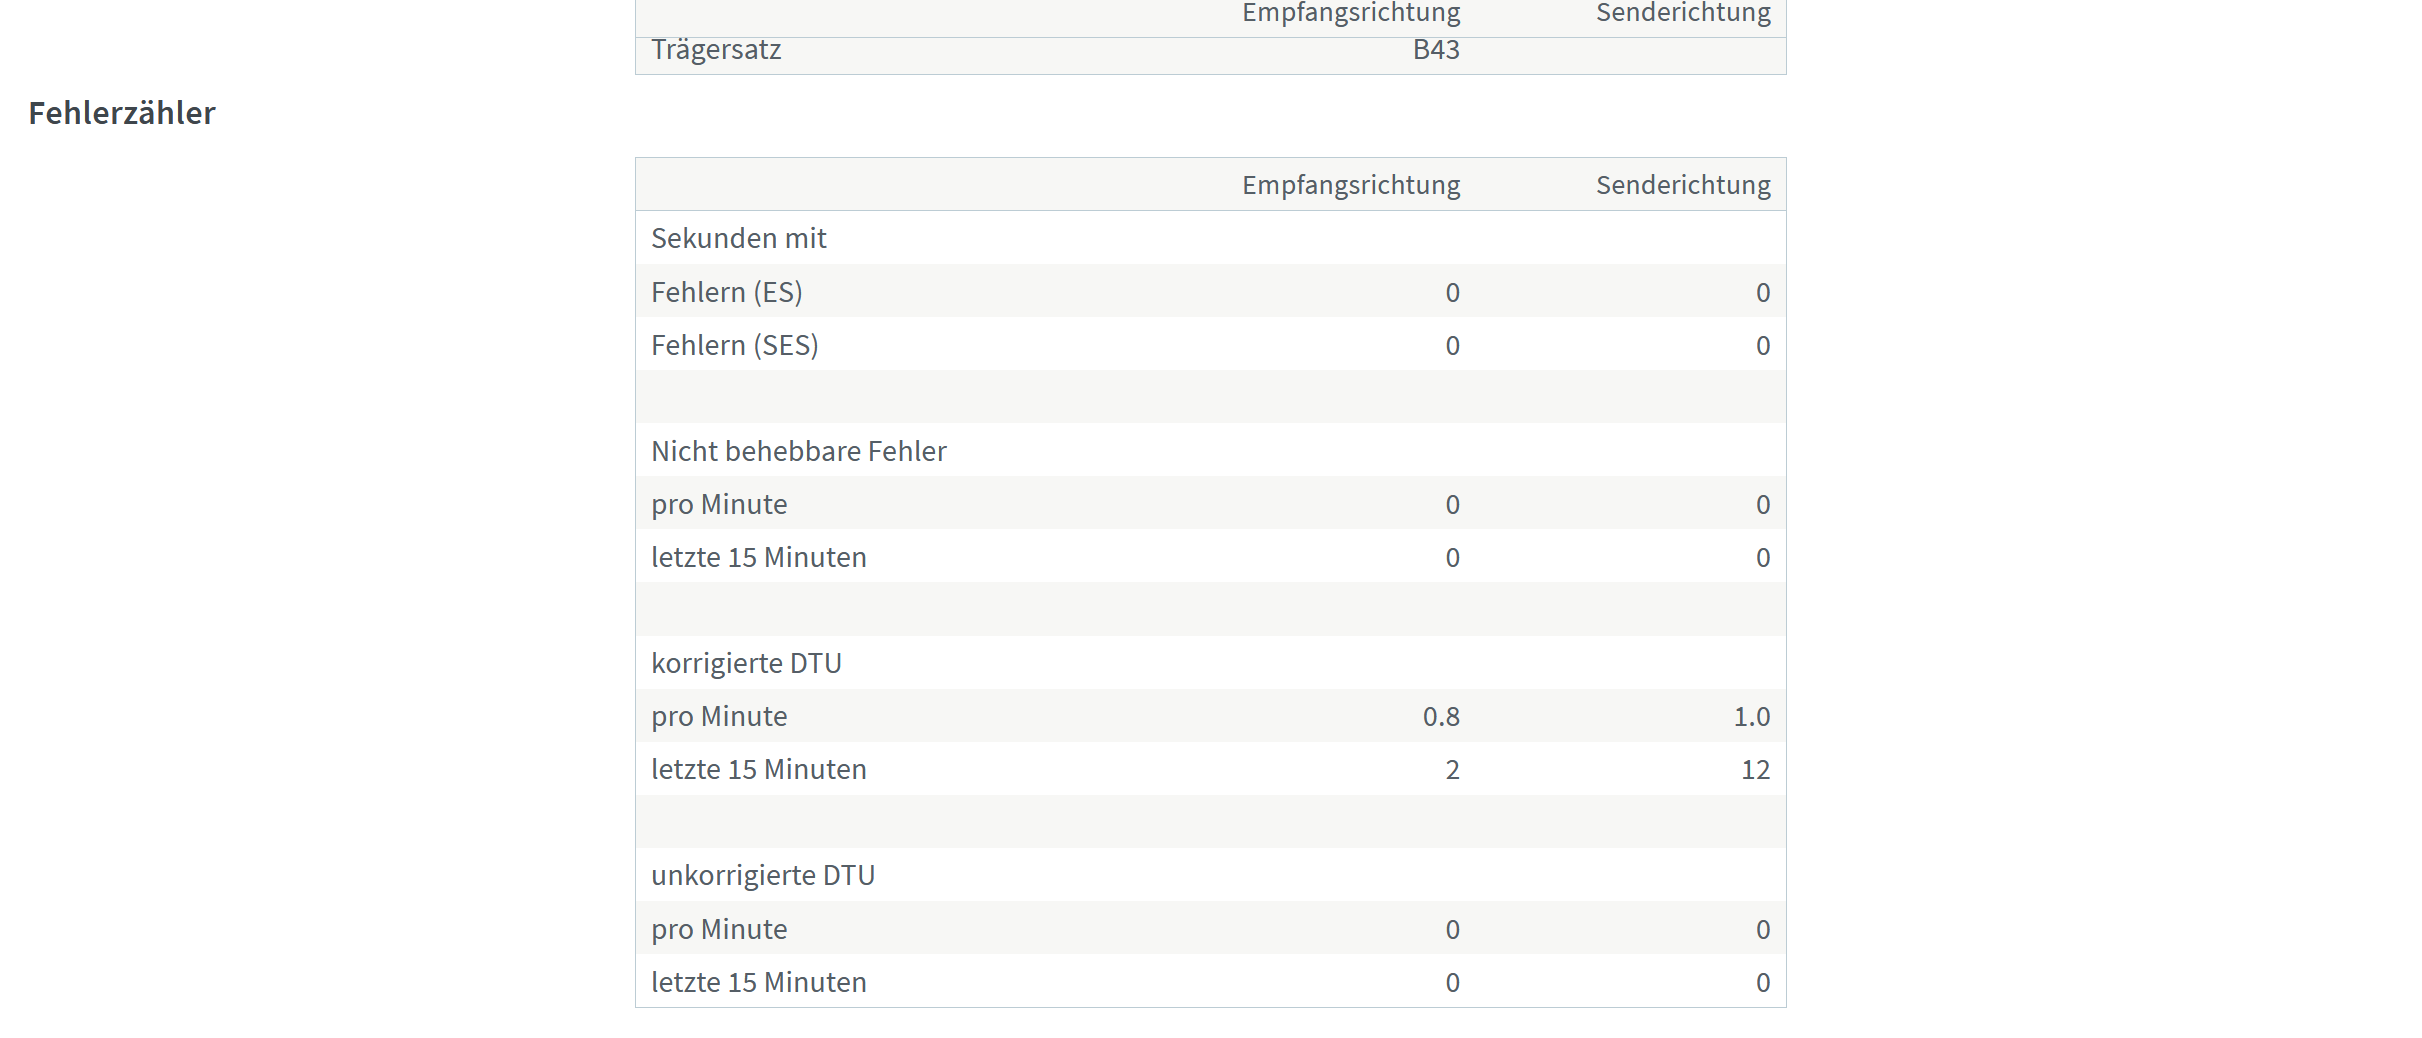2422x1038 pixels.
Task: Click the korrigierte DTU group label
Action: click(x=746, y=663)
